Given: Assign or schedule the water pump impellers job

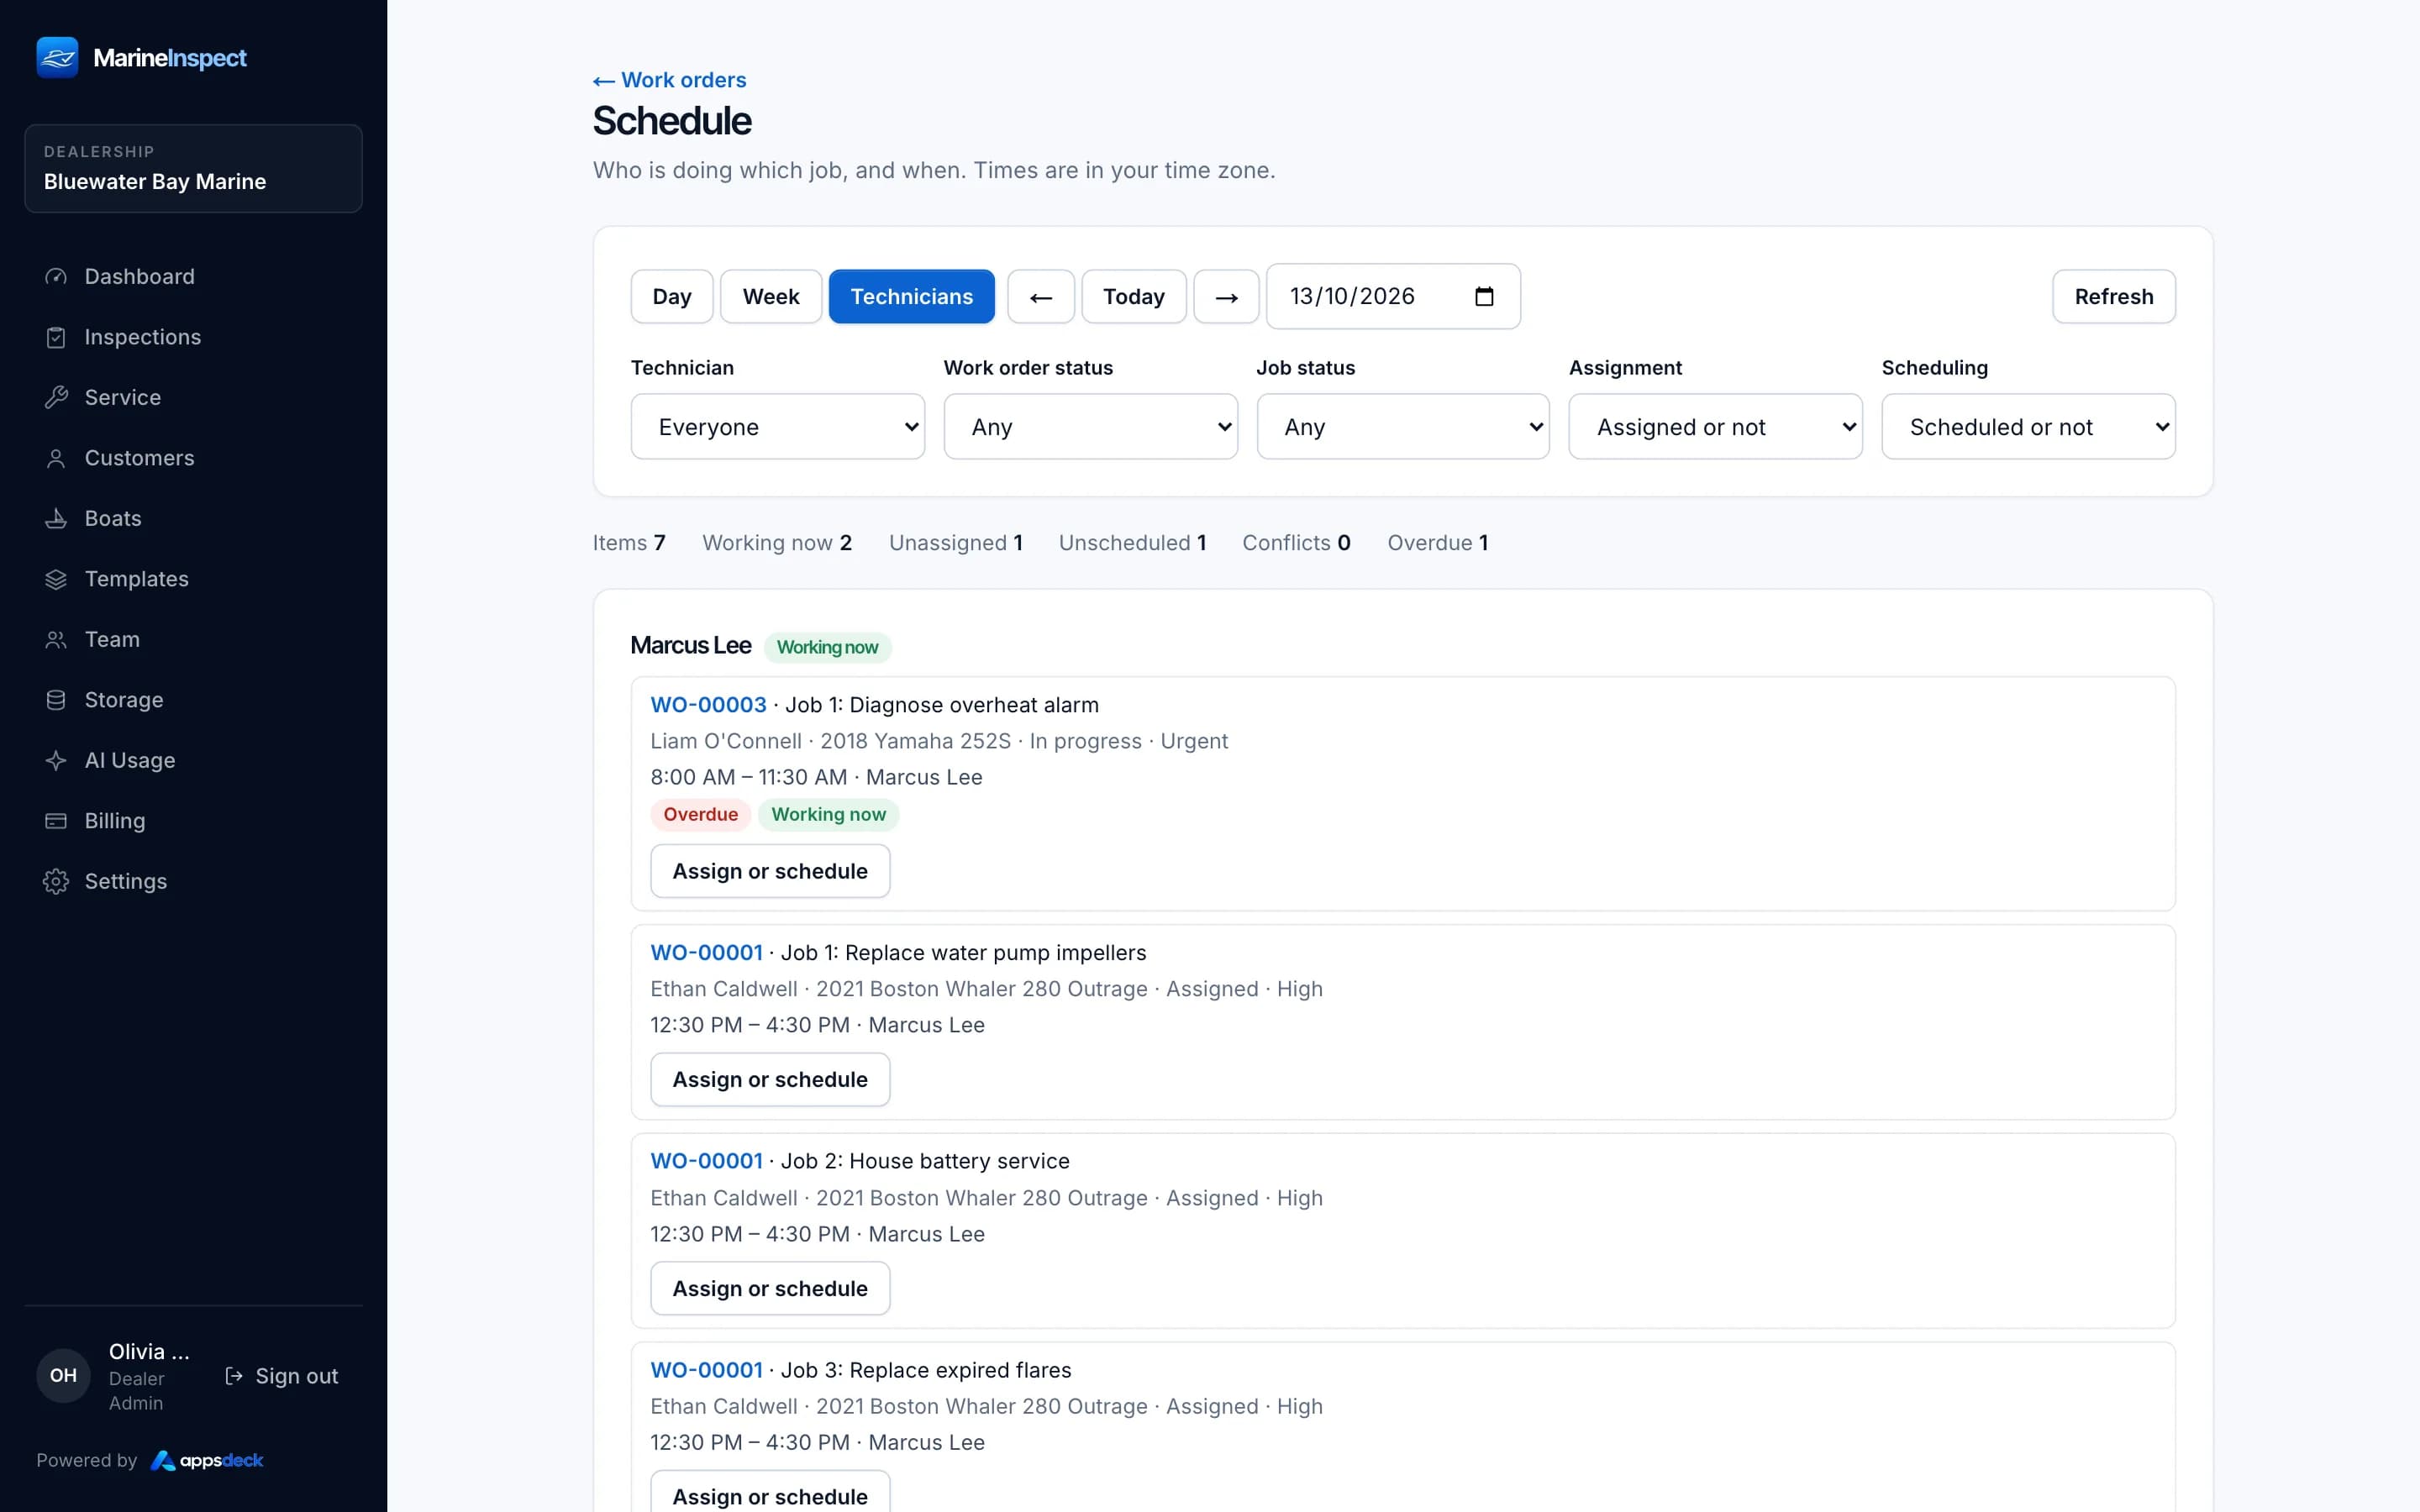Looking at the screenshot, I should click(x=770, y=1080).
